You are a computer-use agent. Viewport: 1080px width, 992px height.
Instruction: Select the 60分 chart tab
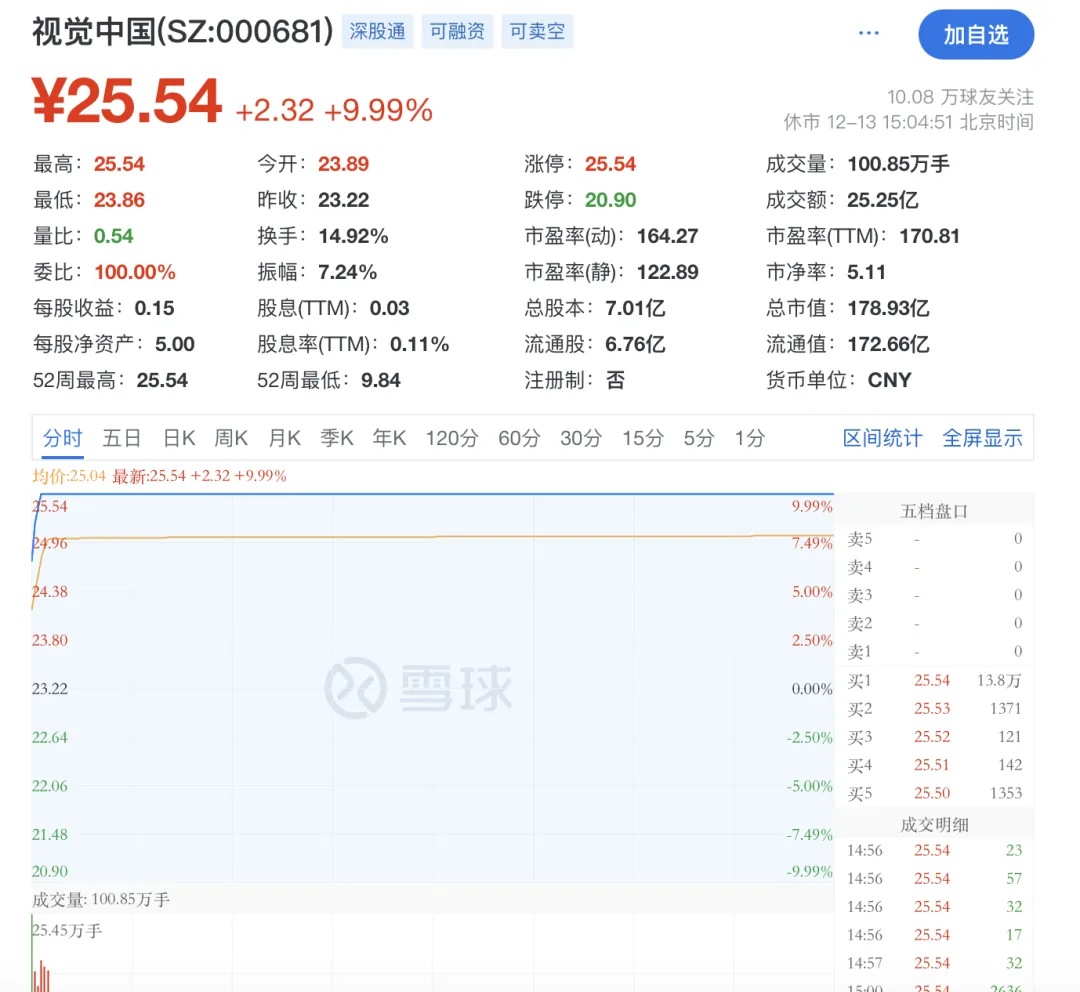click(519, 438)
